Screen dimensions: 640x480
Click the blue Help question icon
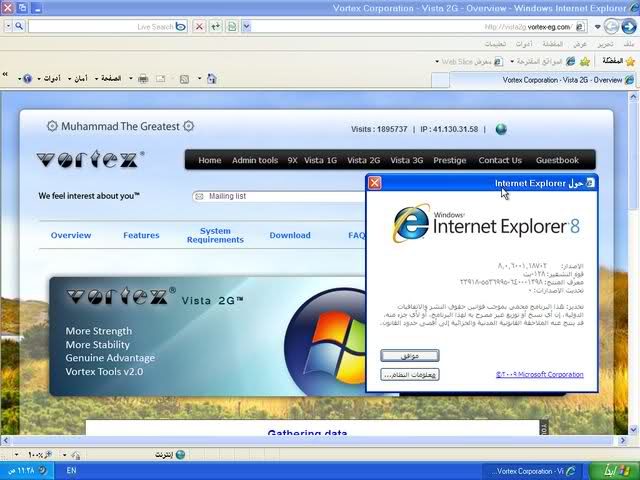pos(25,78)
